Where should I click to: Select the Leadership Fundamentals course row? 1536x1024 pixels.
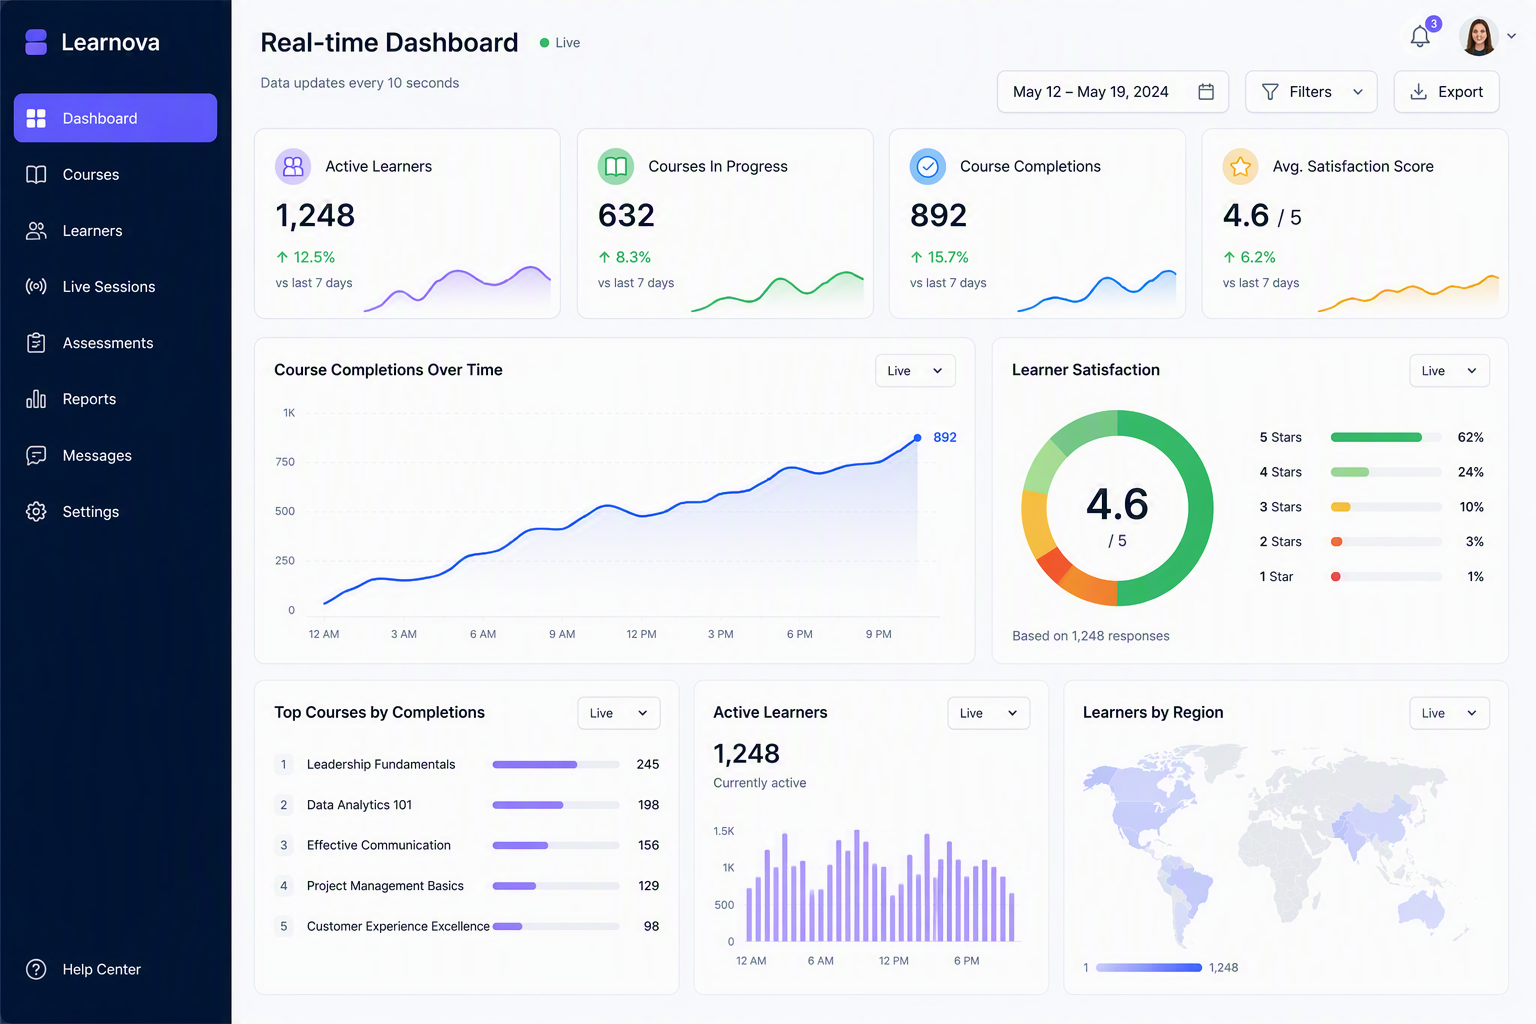click(x=467, y=764)
